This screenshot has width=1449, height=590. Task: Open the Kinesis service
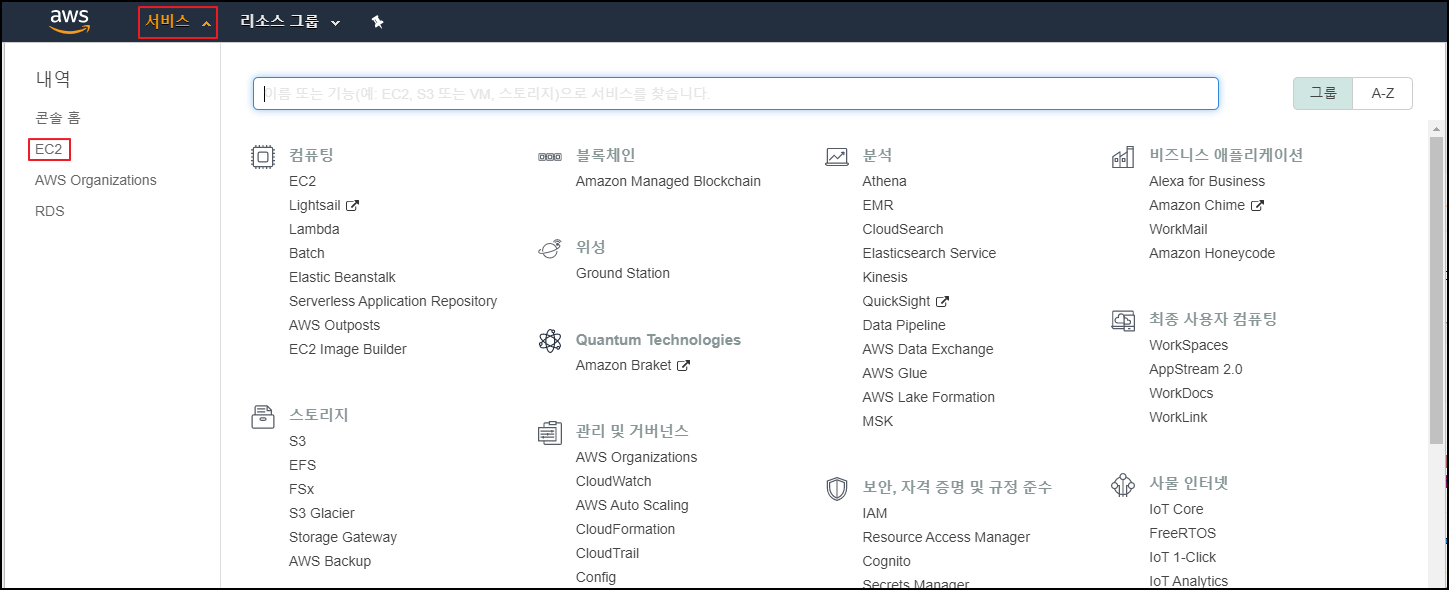point(885,277)
